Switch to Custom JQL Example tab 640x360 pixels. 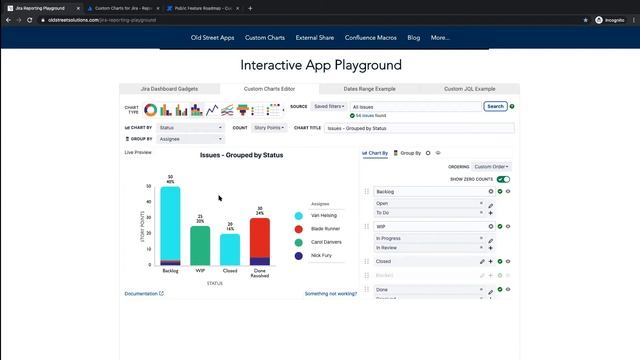pyautogui.click(x=469, y=89)
